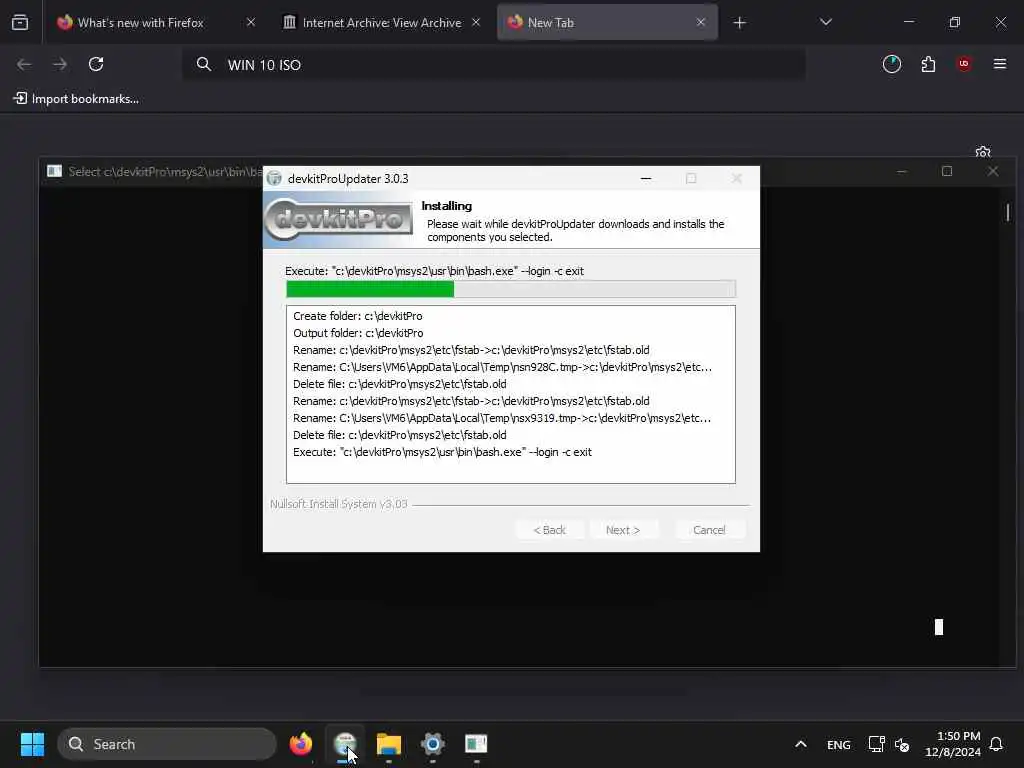This screenshot has width=1024, height=768.
Task: Minimize the devkitProUpdater window
Action: 646,178
